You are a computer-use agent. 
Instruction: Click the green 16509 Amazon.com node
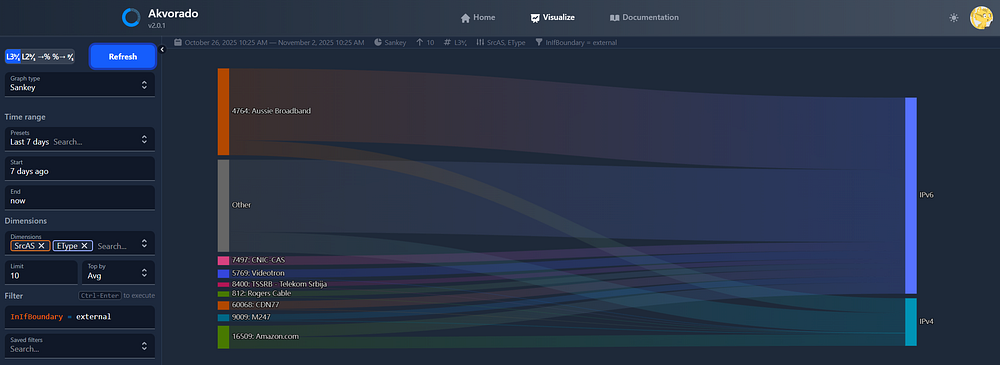[223, 337]
